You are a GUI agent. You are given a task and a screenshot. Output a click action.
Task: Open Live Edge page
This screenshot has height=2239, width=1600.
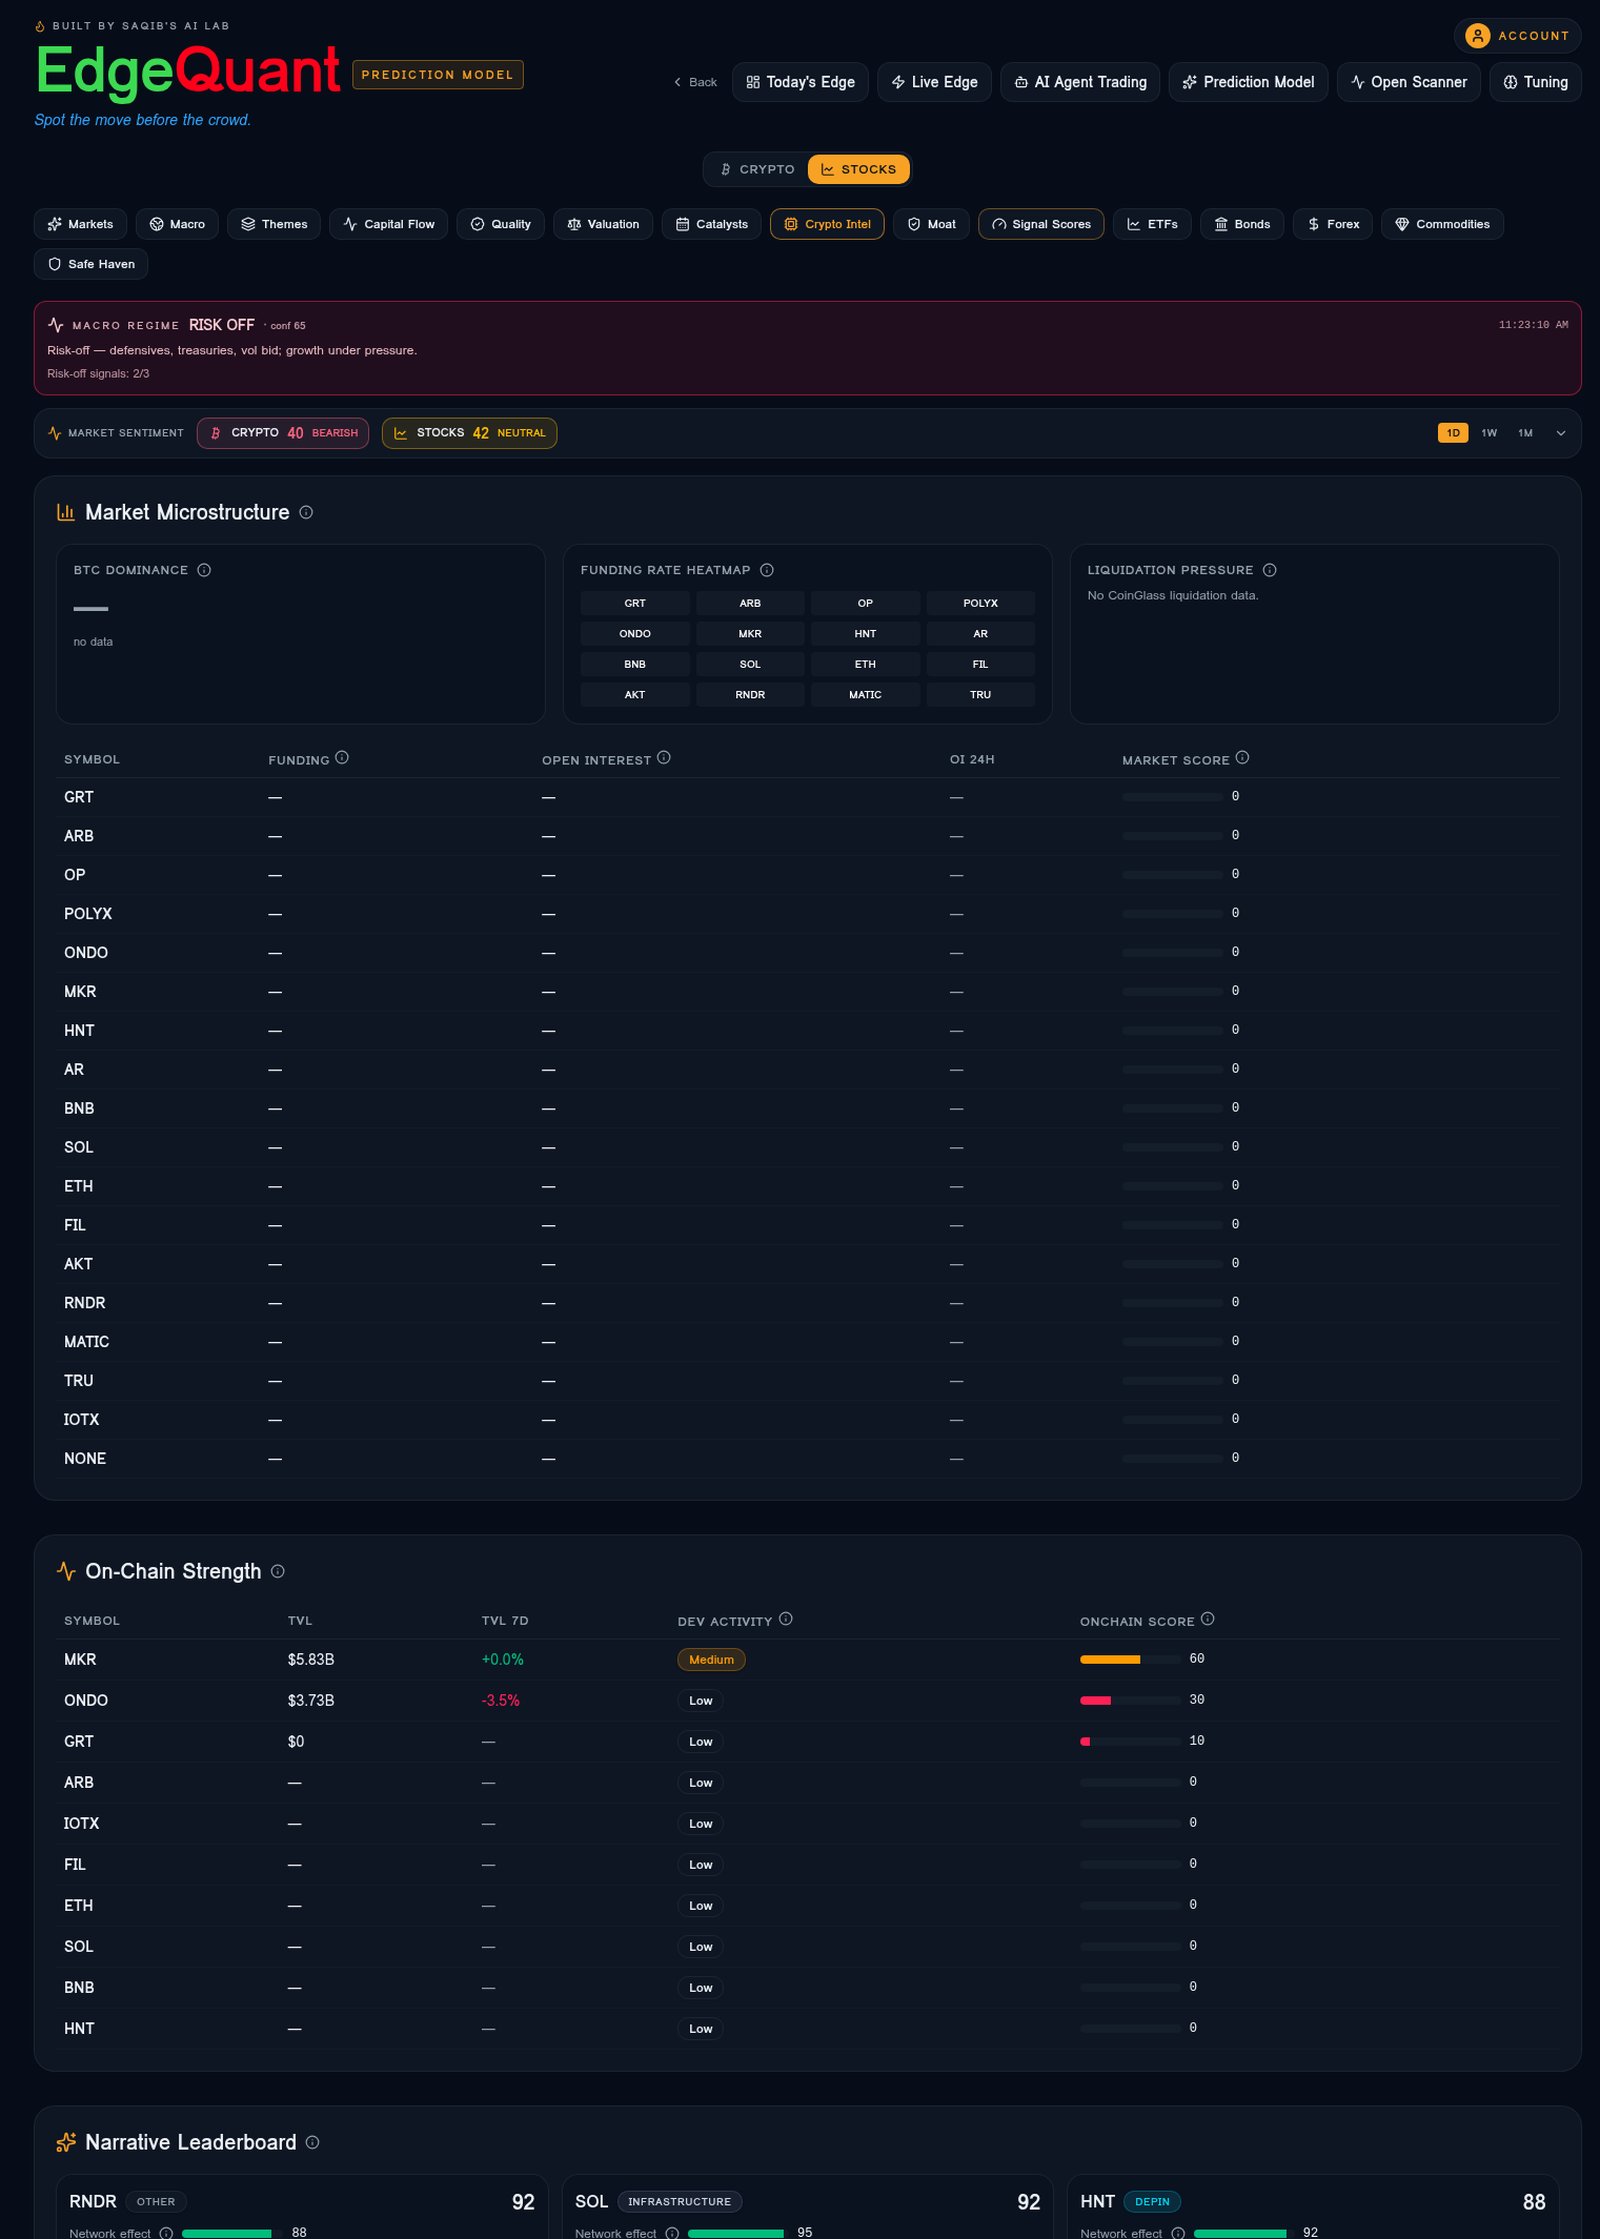click(934, 82)
